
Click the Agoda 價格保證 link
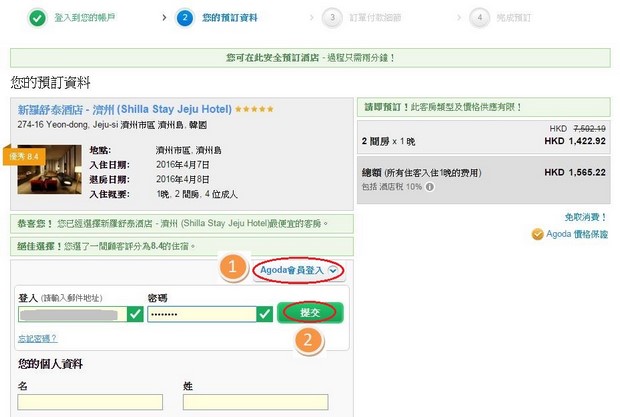tap(577, 234)
